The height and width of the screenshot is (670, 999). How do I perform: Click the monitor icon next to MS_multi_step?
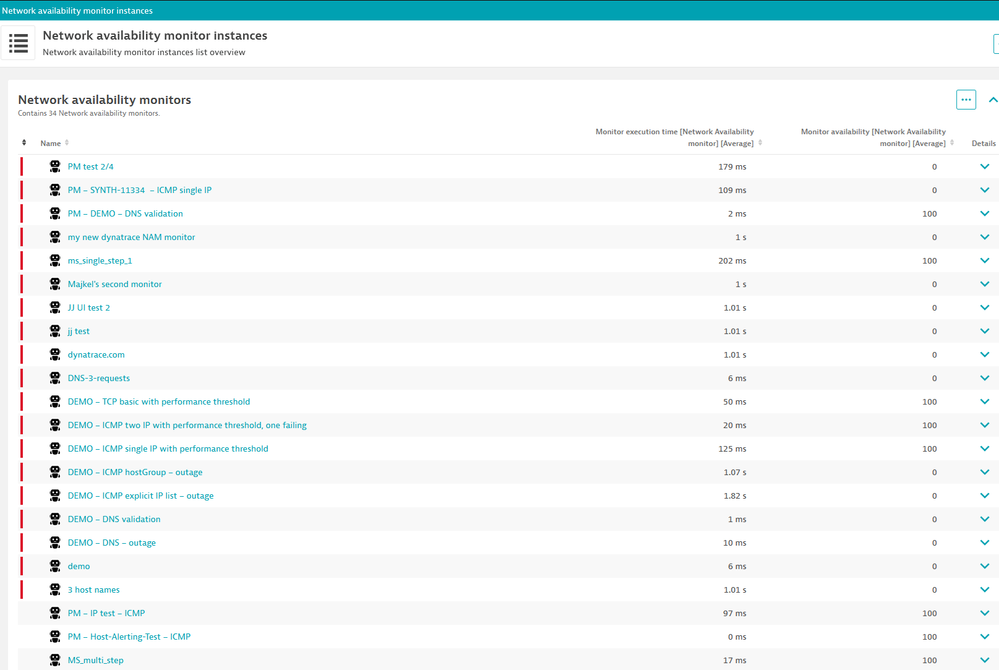[56, 660]
